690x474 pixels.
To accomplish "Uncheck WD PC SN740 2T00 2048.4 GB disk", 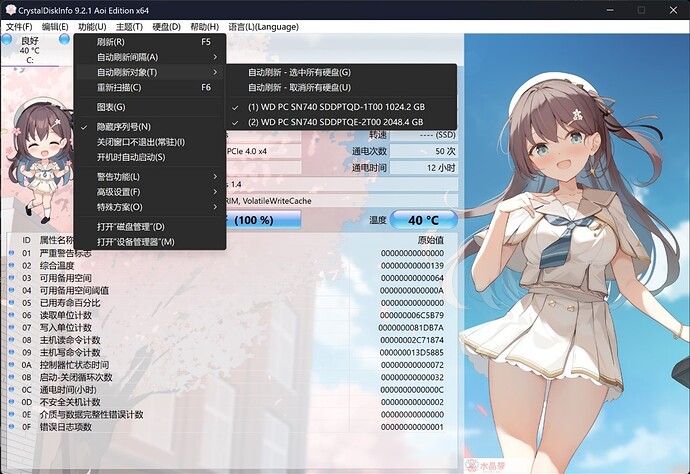I will [x=336, y=122].
